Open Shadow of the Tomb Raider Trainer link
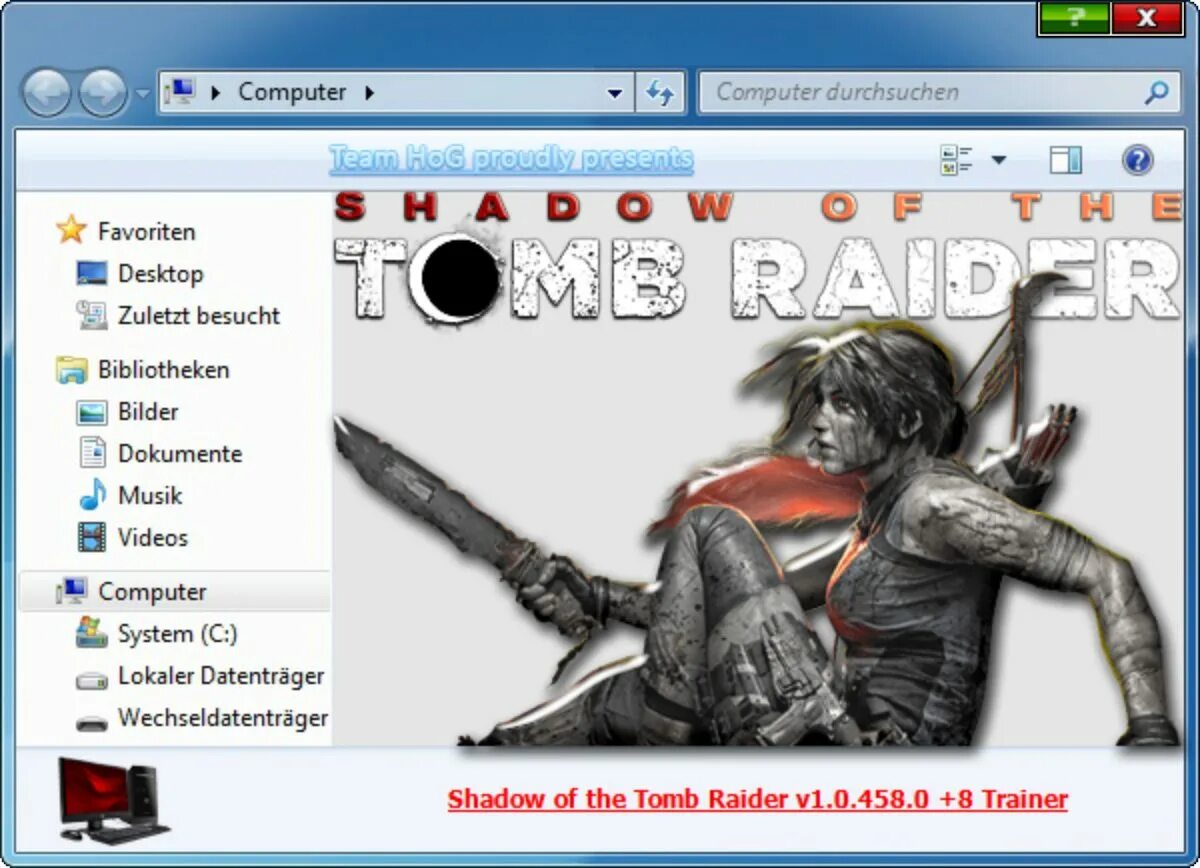 (758, 799)
